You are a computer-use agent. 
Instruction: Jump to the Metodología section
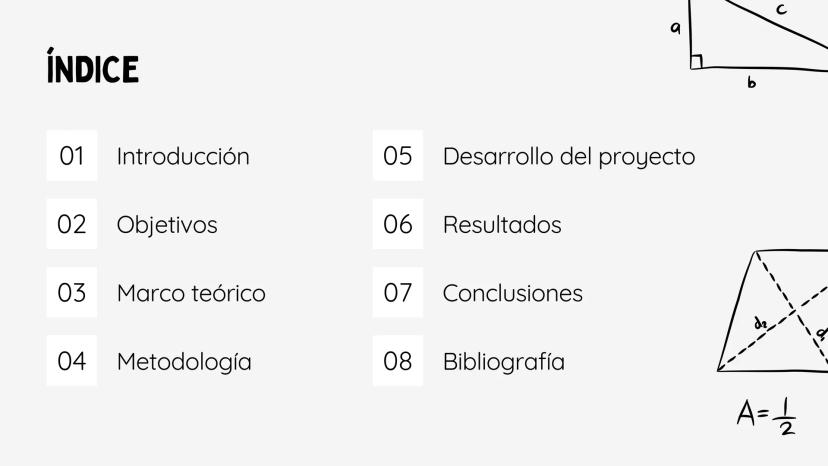point(184,361)
